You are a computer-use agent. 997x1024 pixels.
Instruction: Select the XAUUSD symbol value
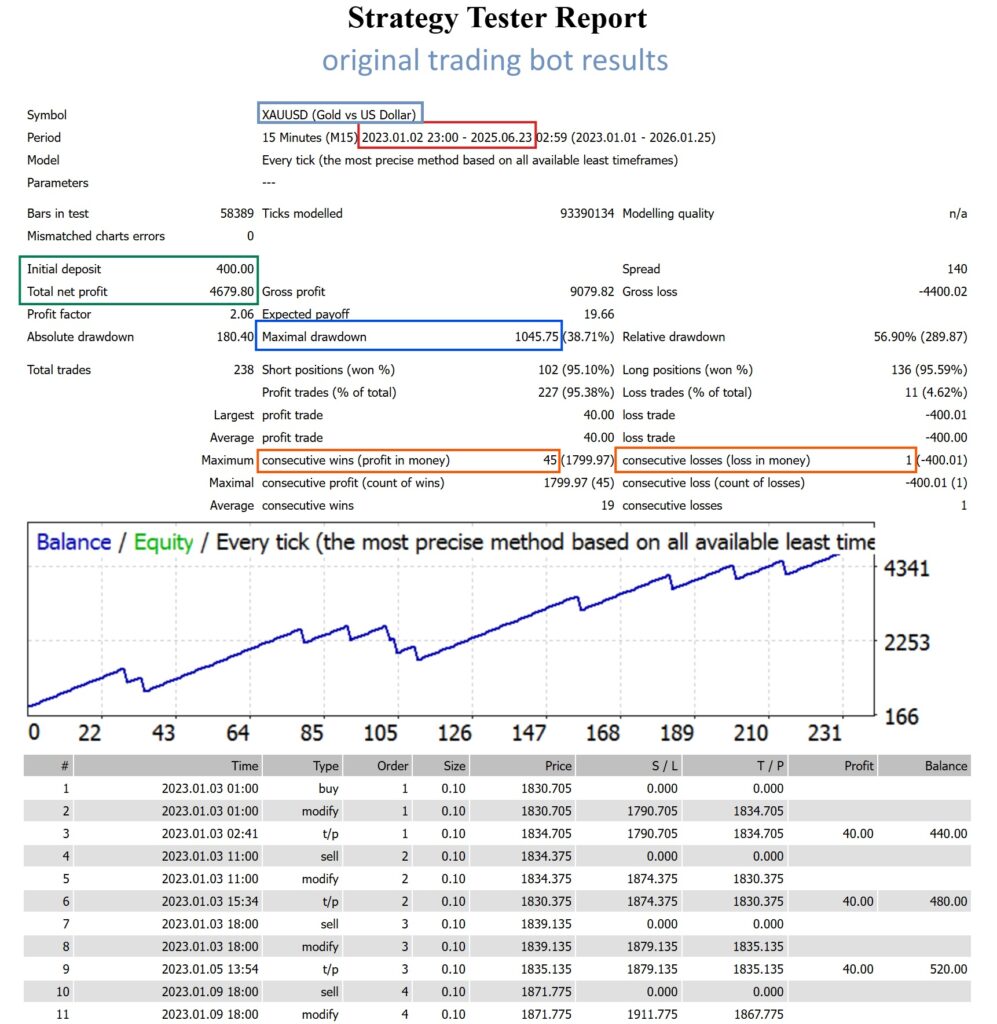coord(339,115)
